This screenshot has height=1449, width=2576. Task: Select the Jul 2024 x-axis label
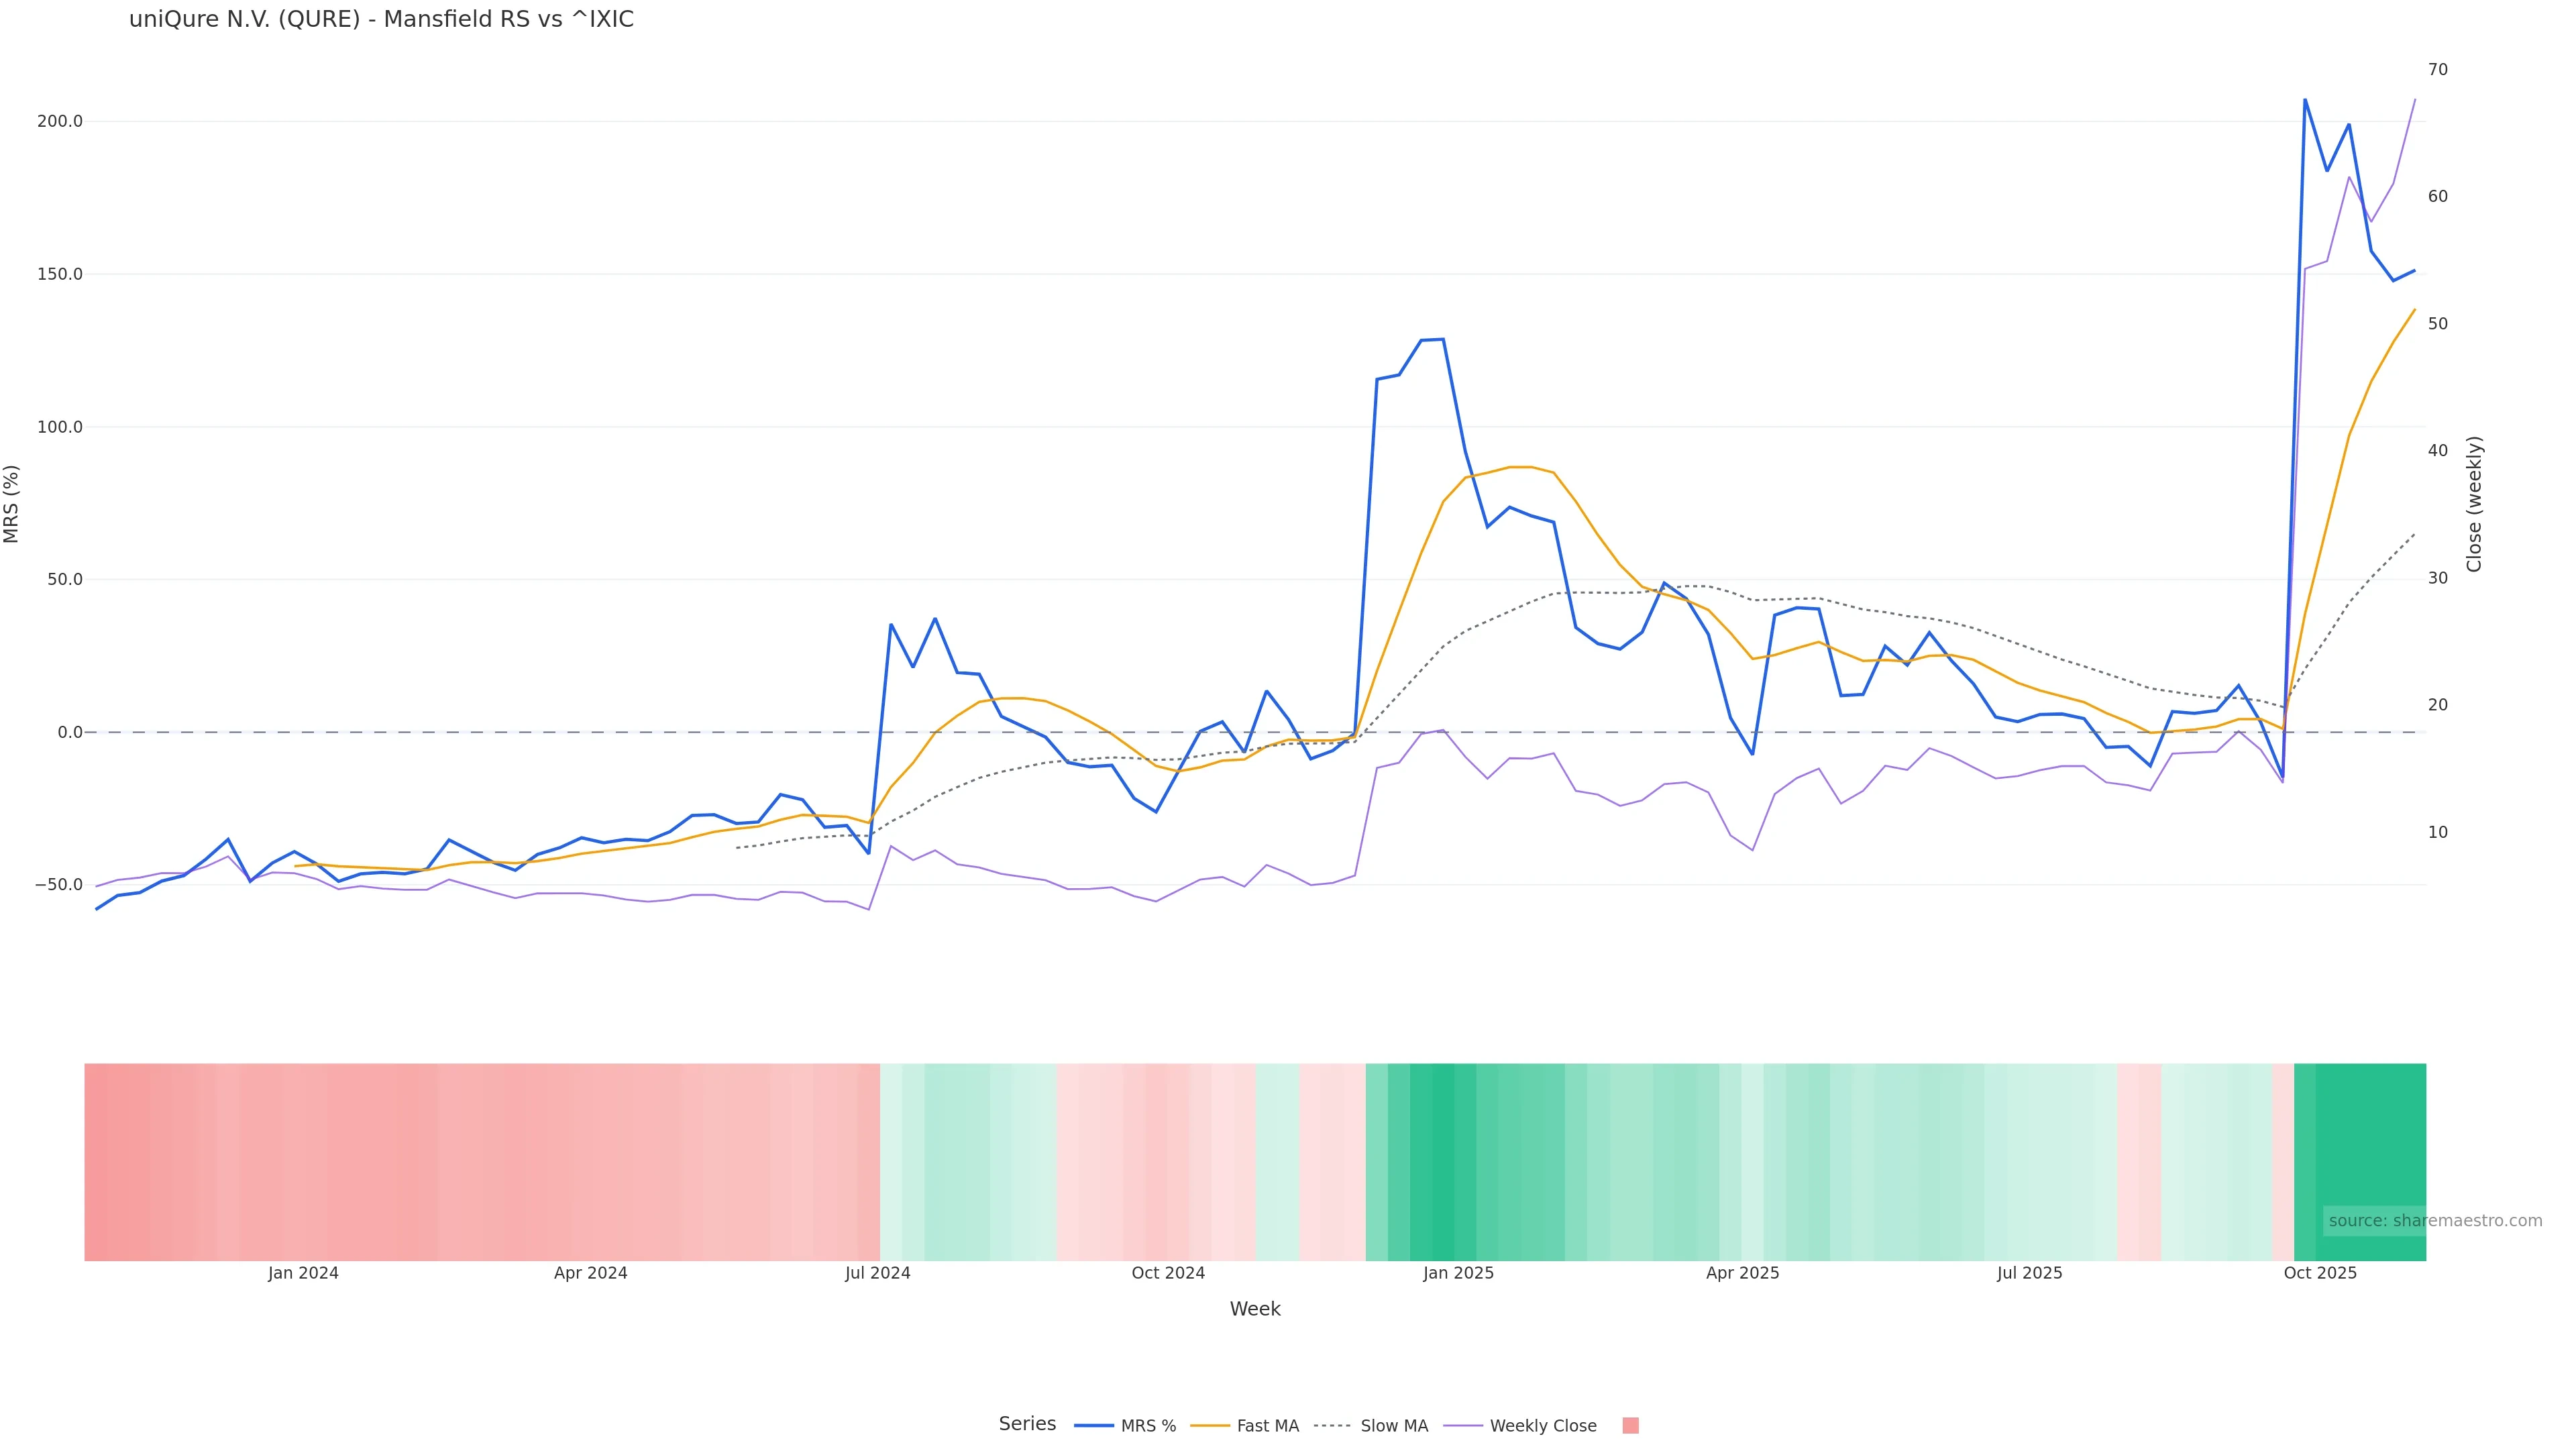click(x=877, y=1274)
